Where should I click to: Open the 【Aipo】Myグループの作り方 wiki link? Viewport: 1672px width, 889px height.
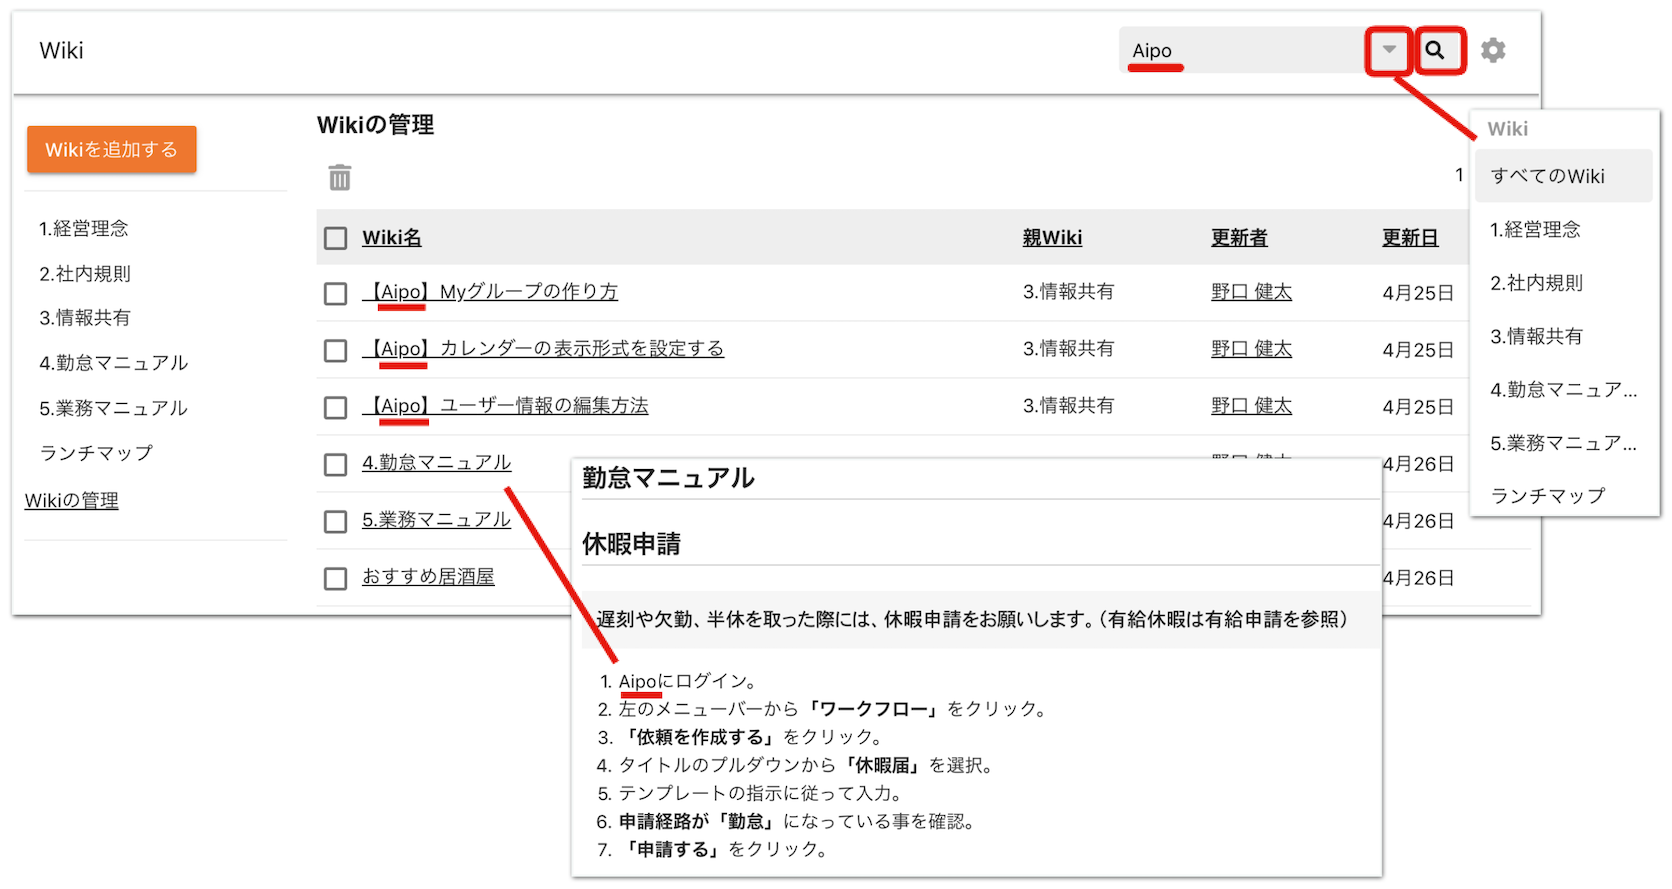490,291
